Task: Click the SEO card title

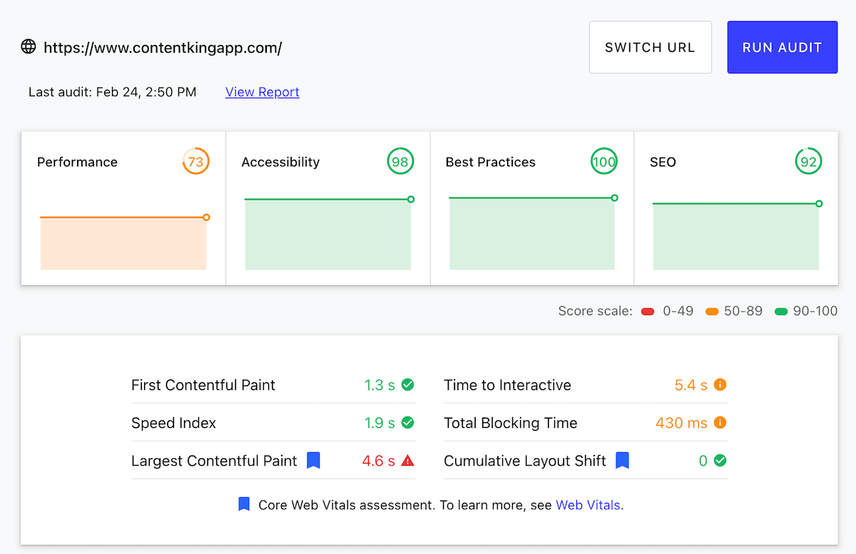Action: click(x=663, y=162)
